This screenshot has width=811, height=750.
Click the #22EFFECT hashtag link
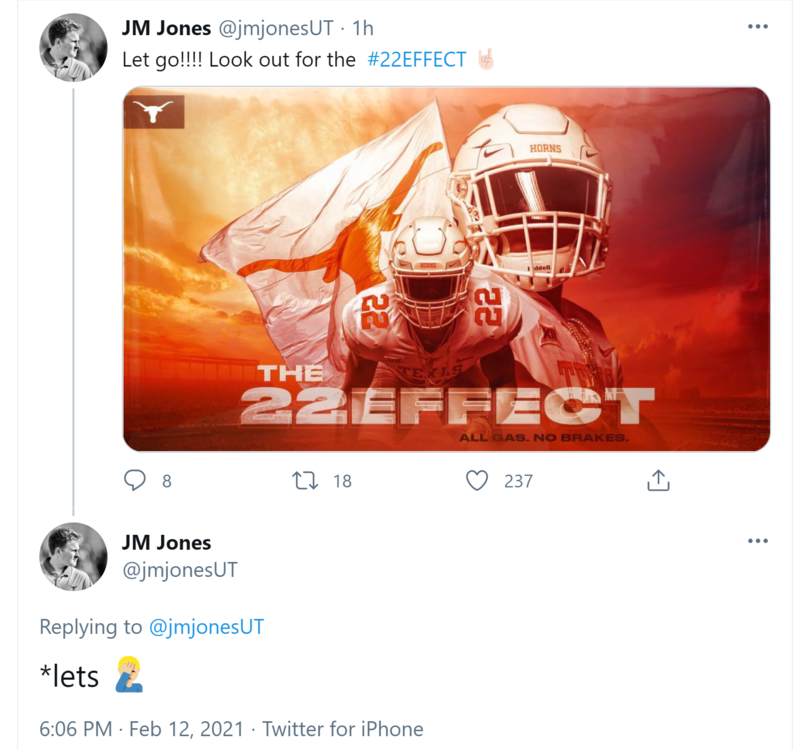point(416,59)
